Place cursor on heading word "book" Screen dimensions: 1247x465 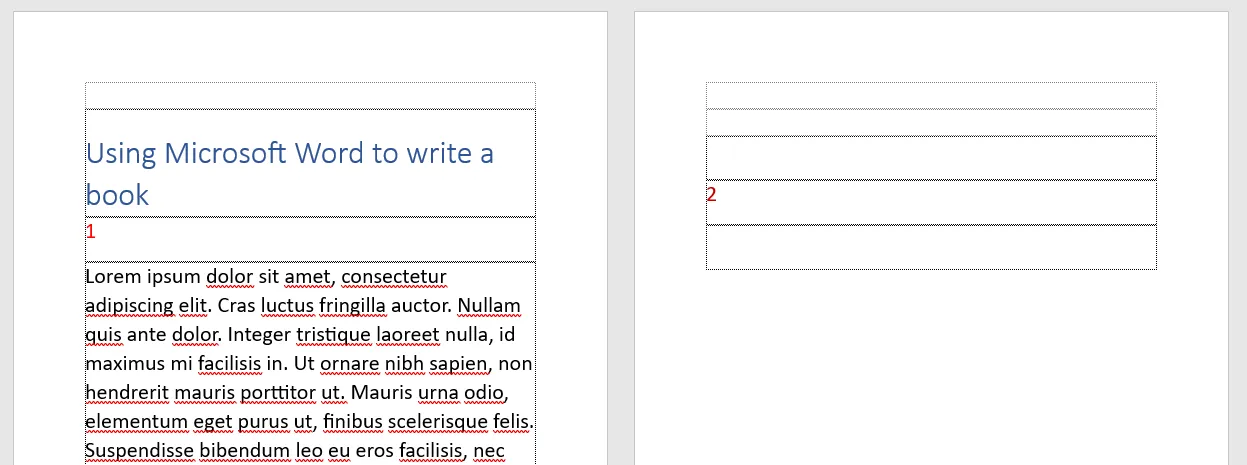pyautogui.click(x=117, y=194)
